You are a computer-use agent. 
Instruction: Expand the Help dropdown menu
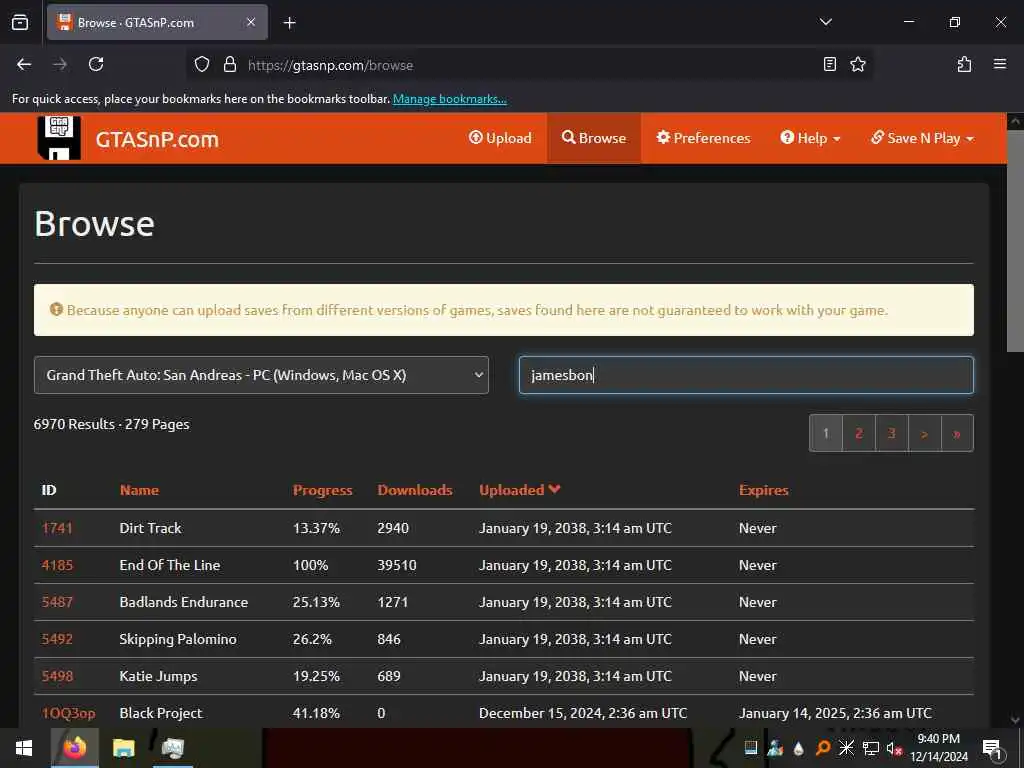(810, 138)
